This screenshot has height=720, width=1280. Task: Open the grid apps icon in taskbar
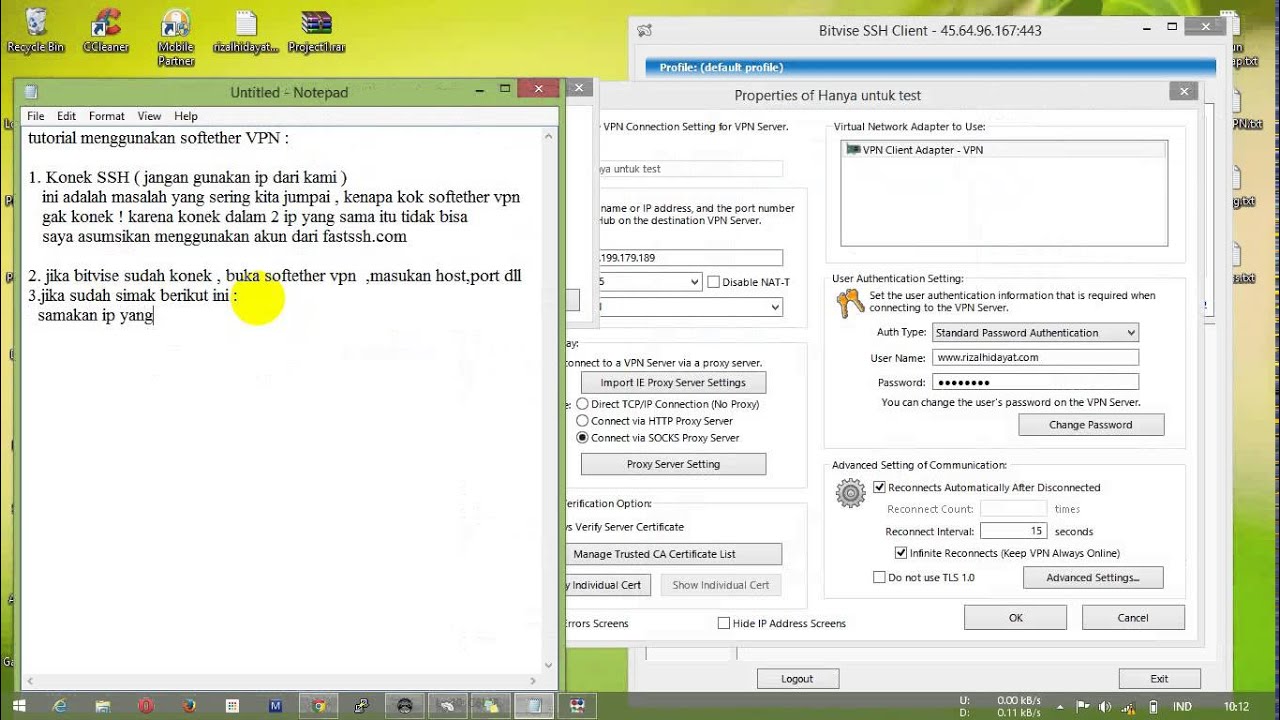point(233,706)
